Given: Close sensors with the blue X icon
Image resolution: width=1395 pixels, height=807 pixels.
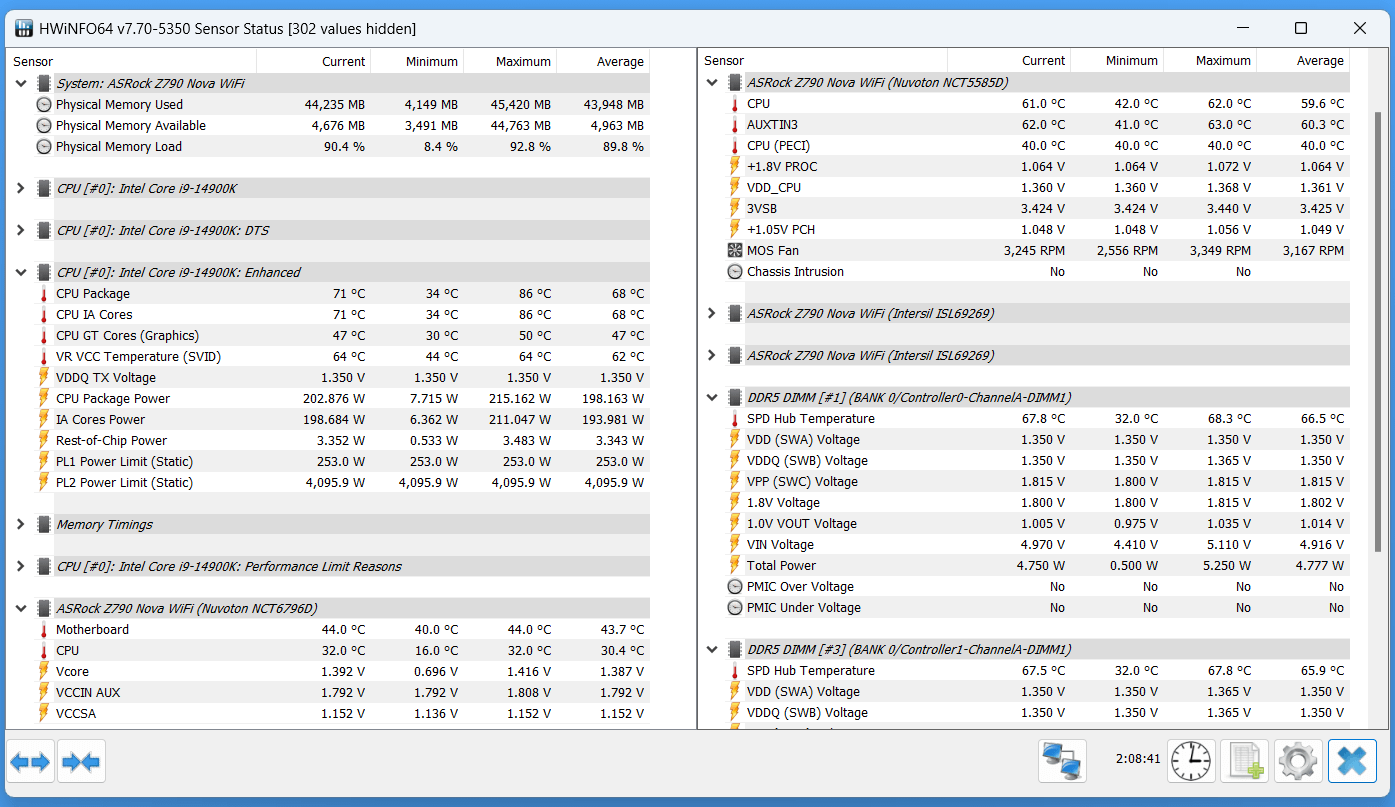Looking at the screenshot, I should tap(1352, 762).
